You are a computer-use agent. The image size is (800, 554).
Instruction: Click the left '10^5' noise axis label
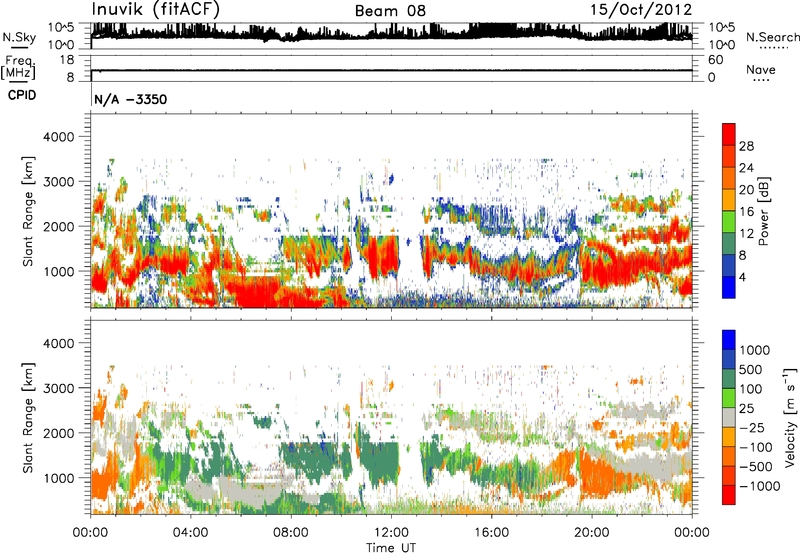[x=61, y=28]
